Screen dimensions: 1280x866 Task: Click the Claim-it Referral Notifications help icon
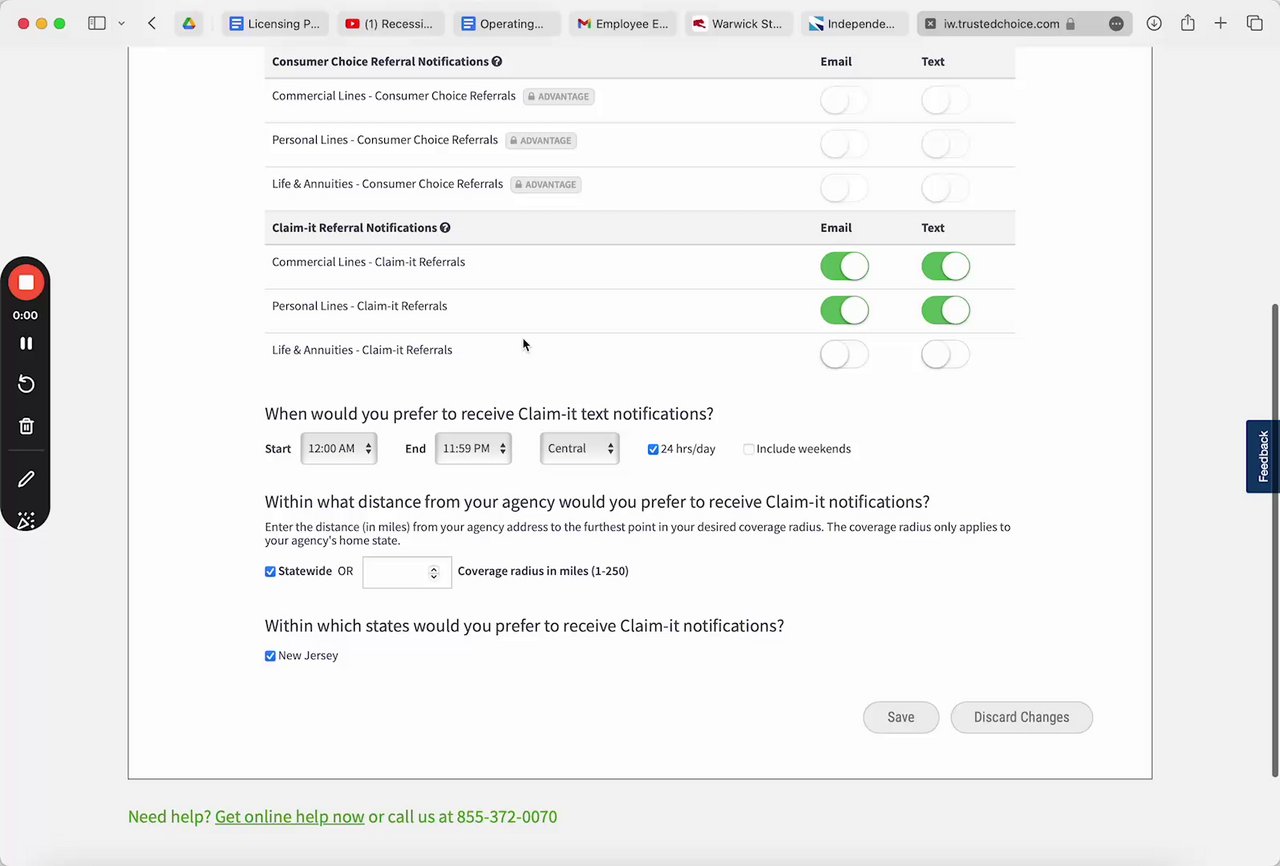tap(445, 228)
